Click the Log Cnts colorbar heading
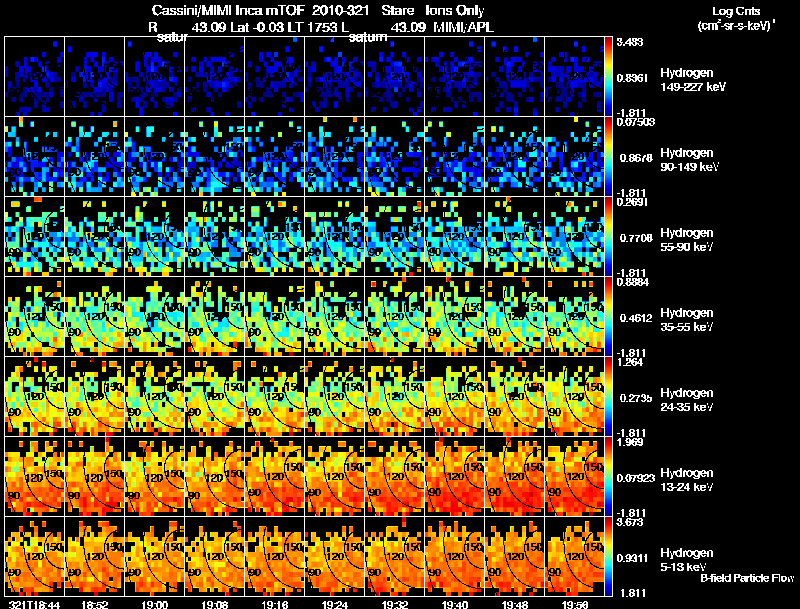The height and width of the screenshot is (609, 800). pyautogui.click(x=736, y=11)
